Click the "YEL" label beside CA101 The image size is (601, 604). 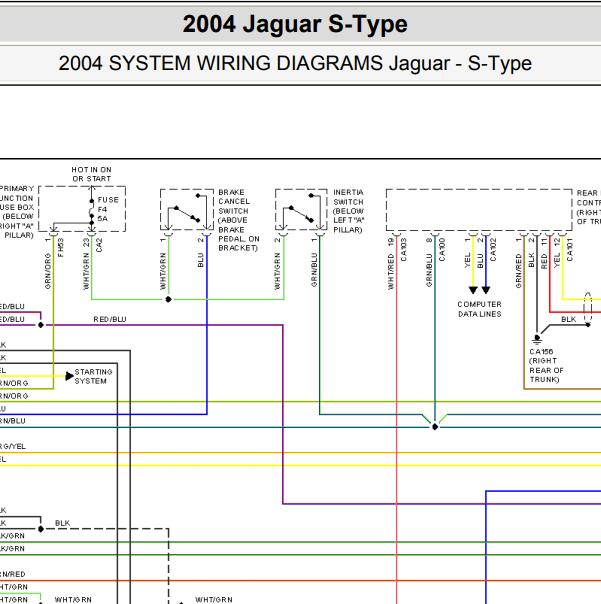[x=557, y=260]
